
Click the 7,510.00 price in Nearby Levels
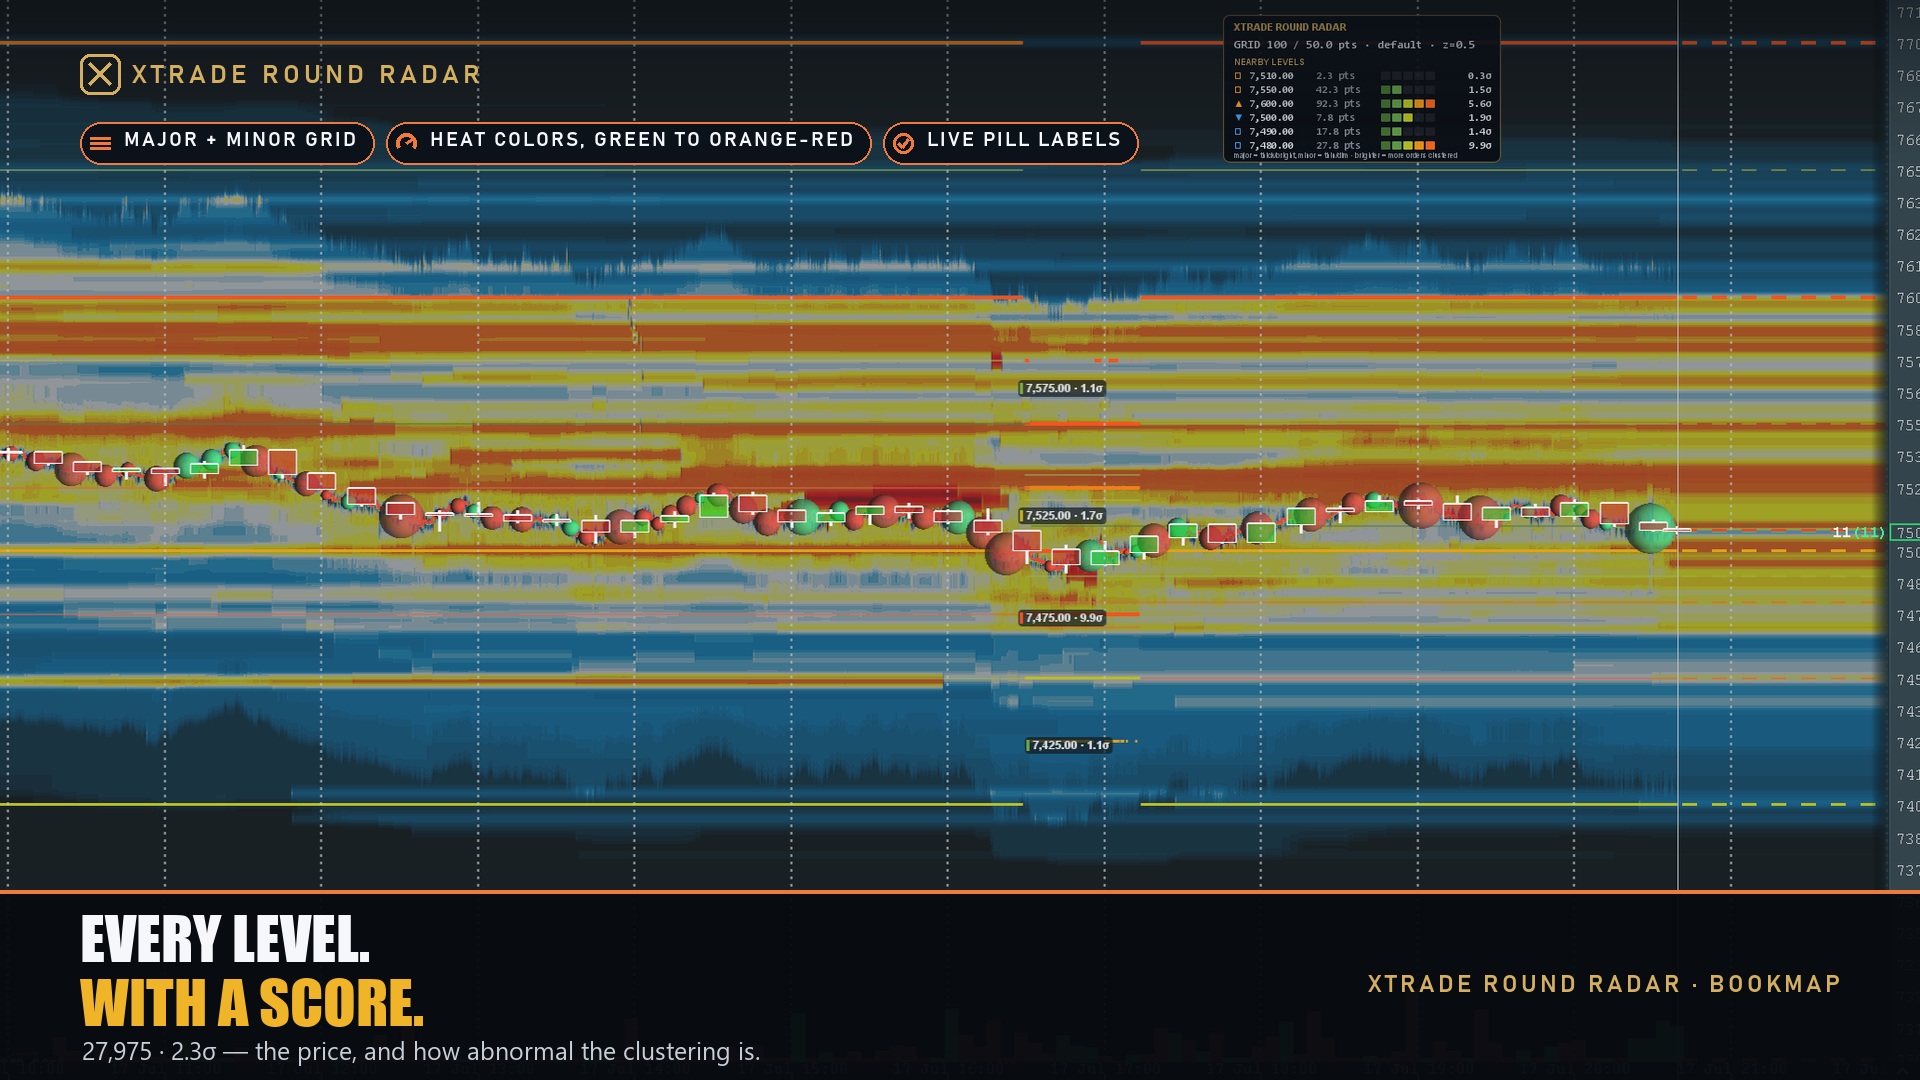1271,76
